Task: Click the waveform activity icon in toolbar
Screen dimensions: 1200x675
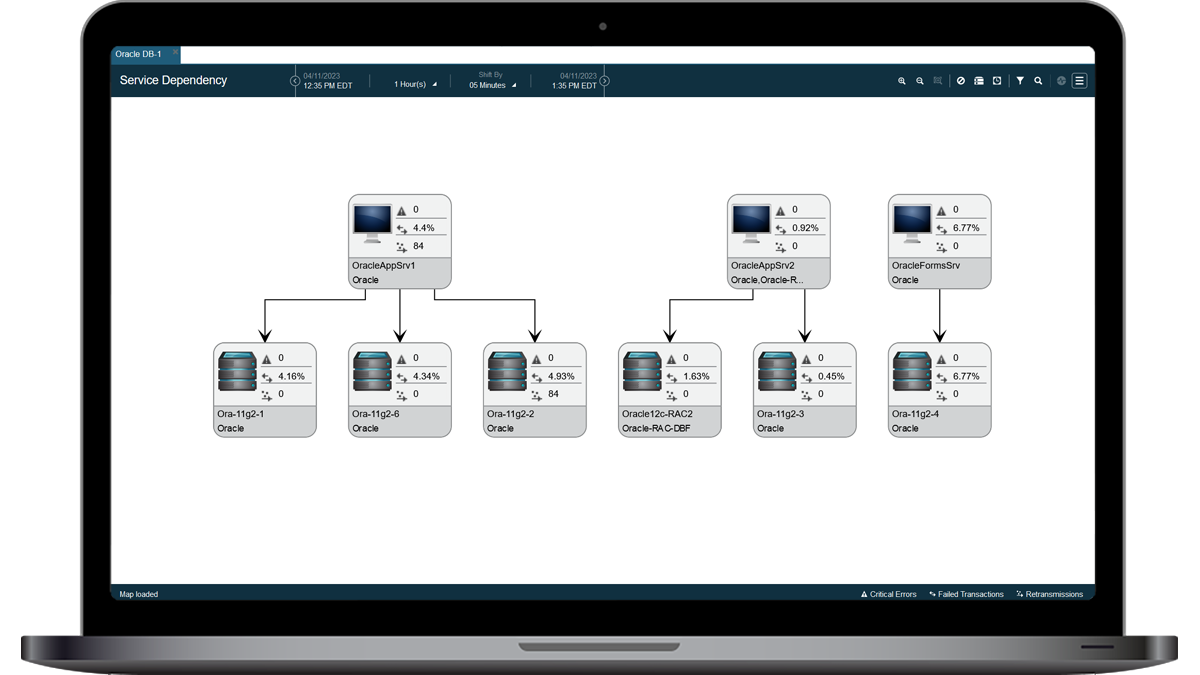Action: point(1062,81)
